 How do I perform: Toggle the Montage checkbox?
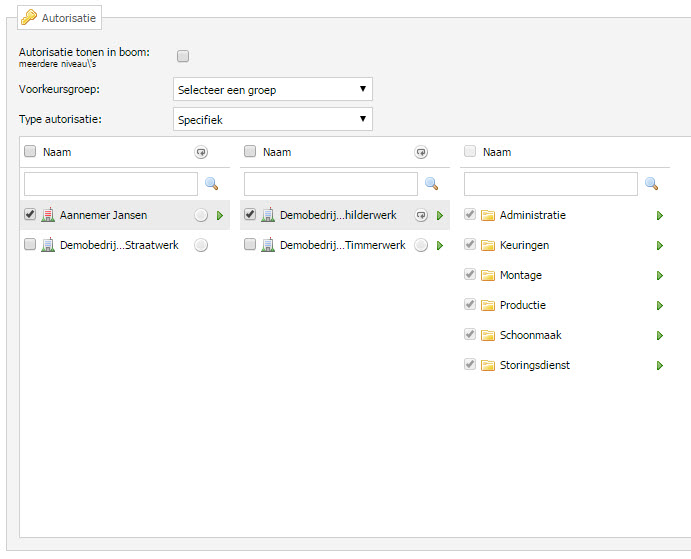(x=470, y=274)
